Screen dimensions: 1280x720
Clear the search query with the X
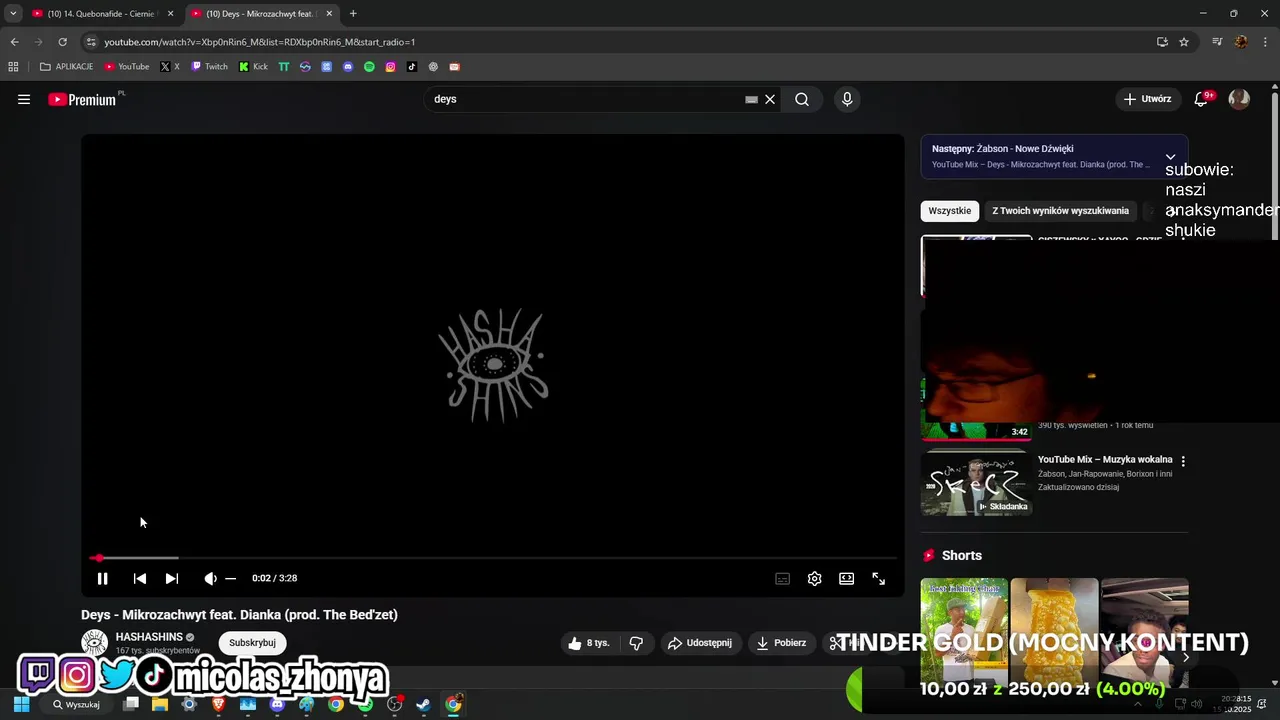tap(770, 99)
